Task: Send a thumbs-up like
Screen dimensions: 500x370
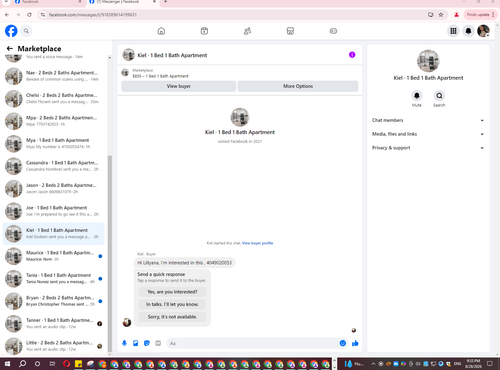Action: click(x=355, y=343)
